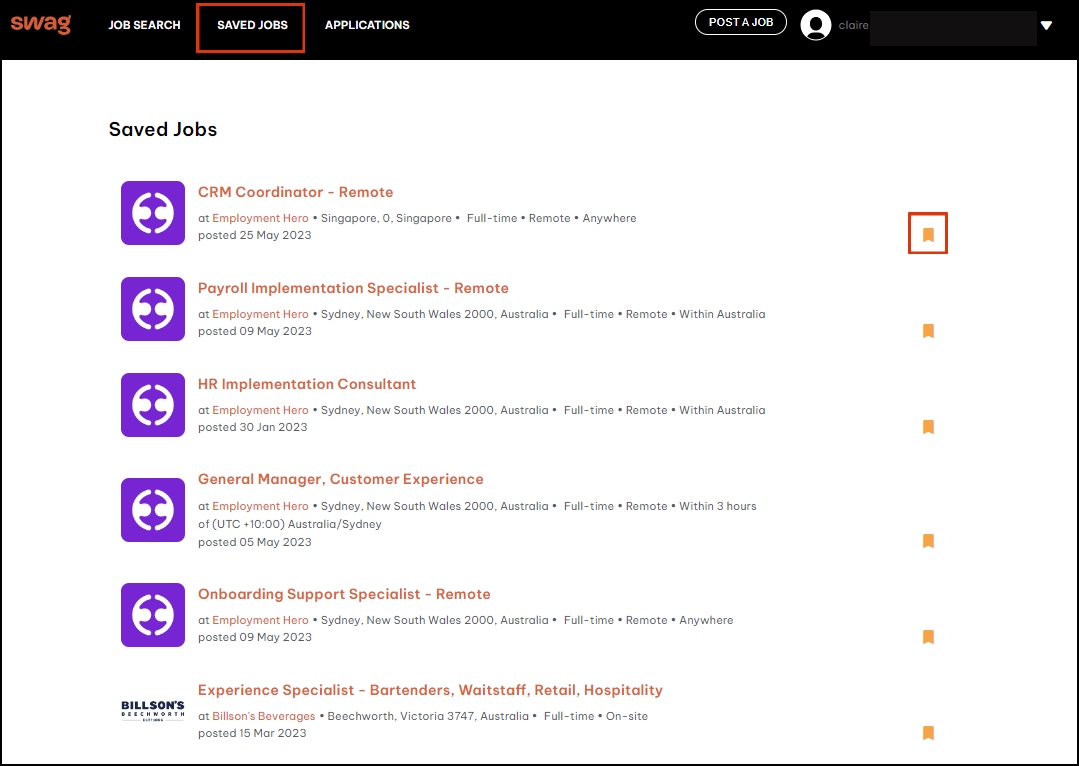Remove bookmark on Billson's Experience Specialist job
This screenshot has height=766, width=1079.
(928, 733)
